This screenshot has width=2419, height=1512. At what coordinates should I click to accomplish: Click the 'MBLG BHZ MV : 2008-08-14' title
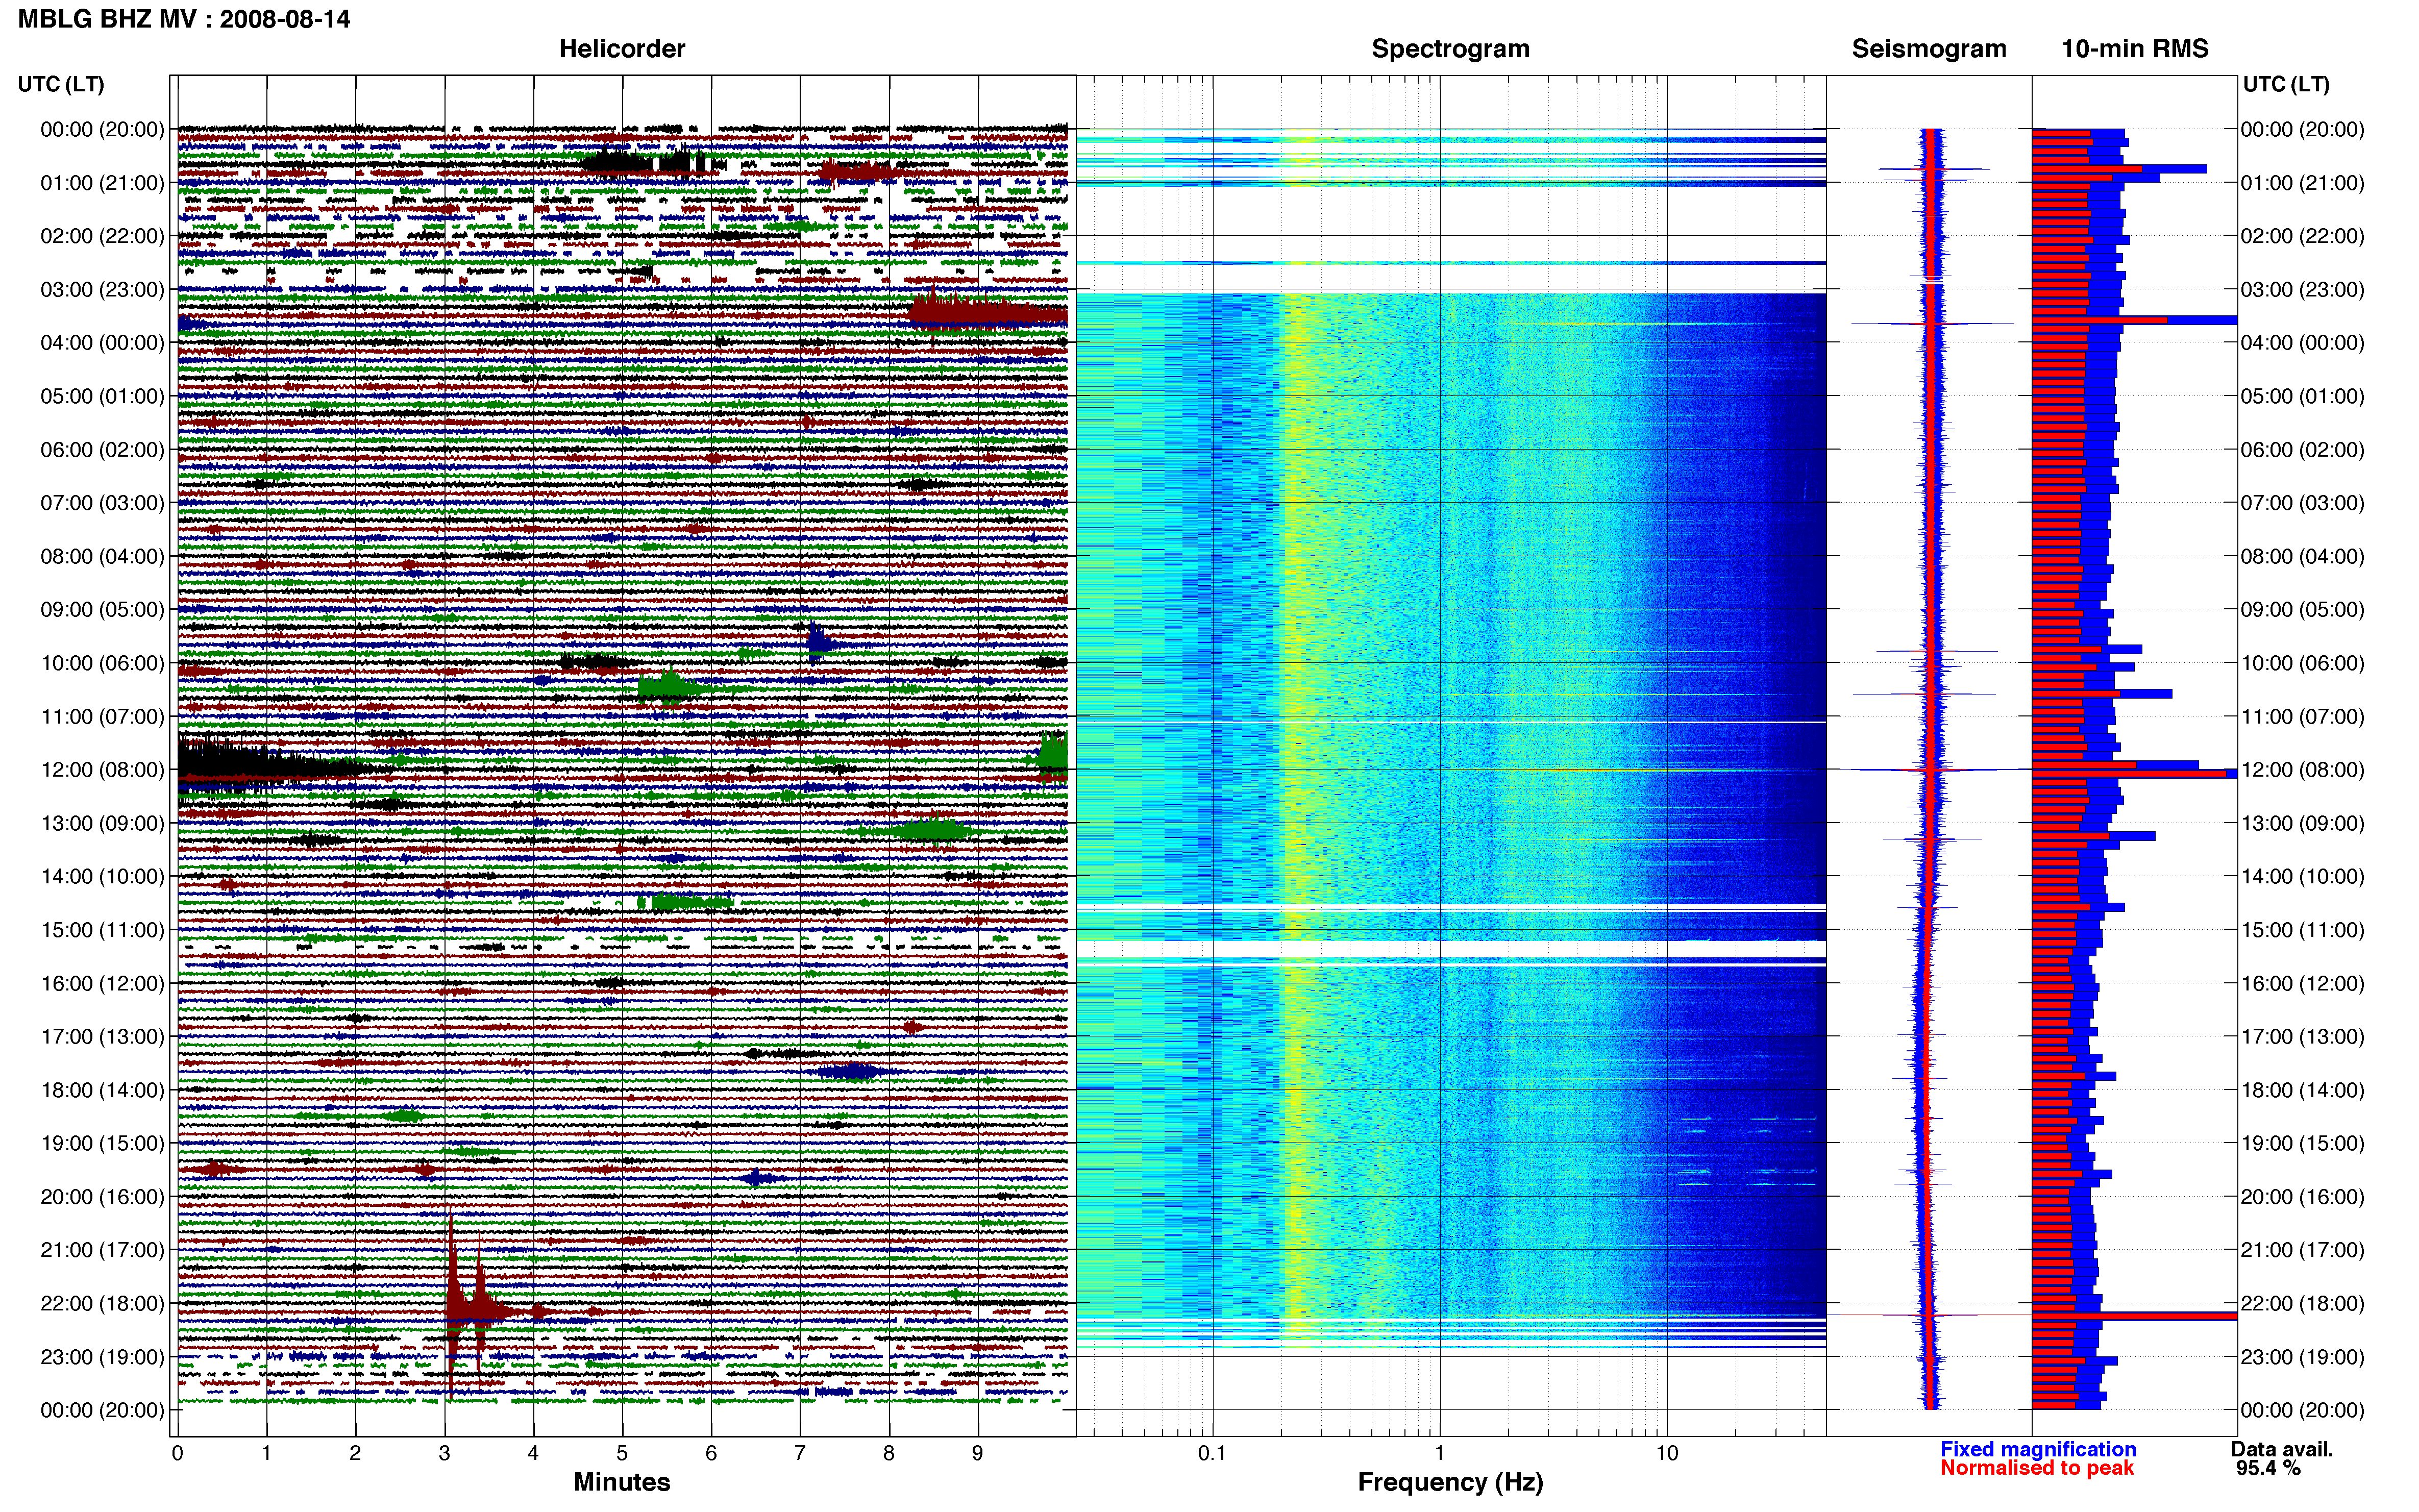pyautogui.click(x=184, y=19)
